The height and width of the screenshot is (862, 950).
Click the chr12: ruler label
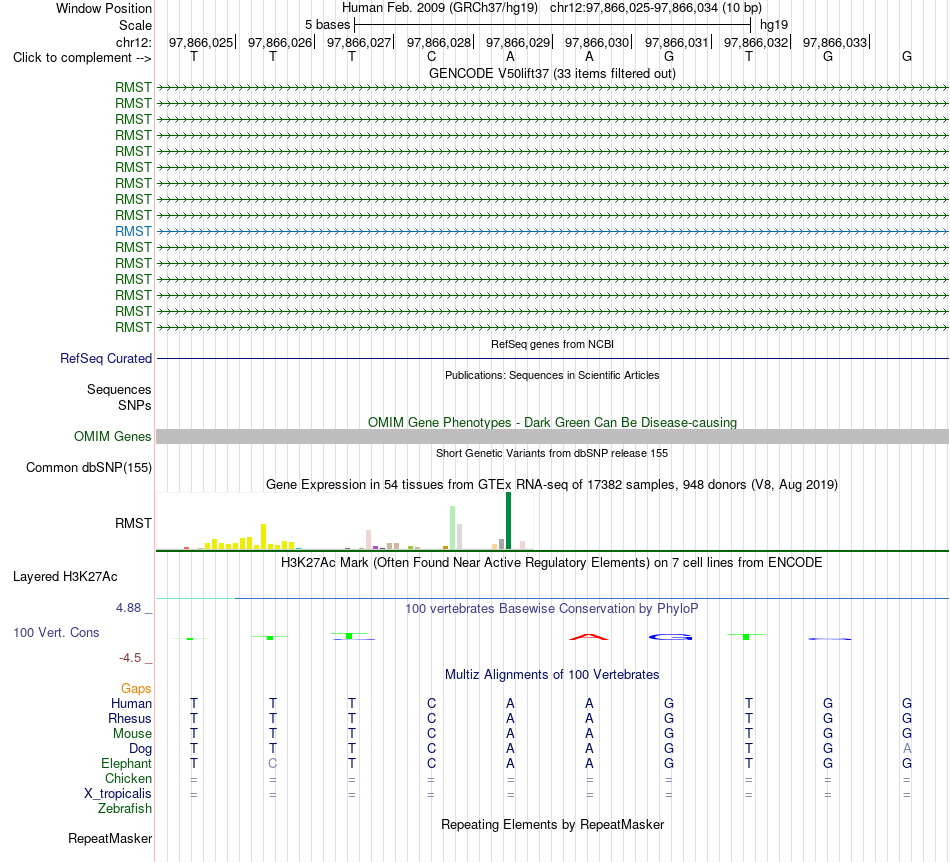[x=134, y=42]
